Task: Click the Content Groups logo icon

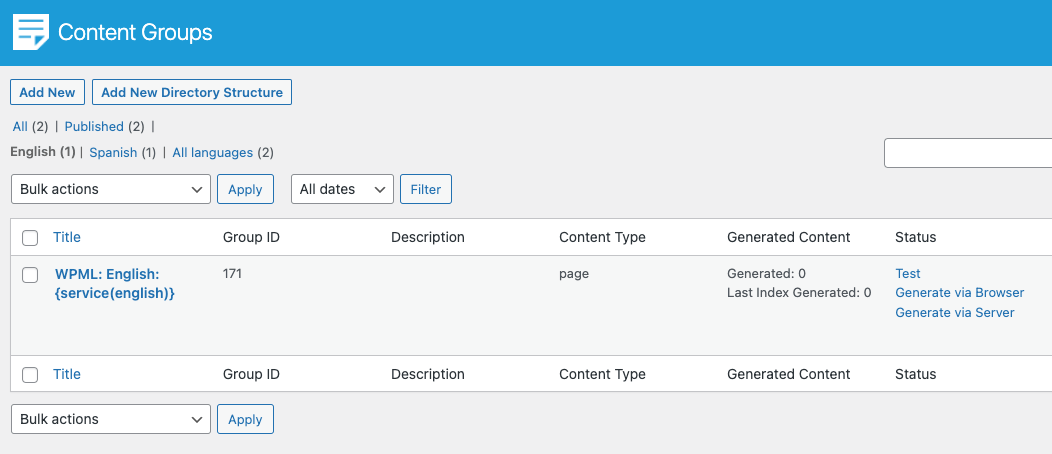Action: (30, 32)
